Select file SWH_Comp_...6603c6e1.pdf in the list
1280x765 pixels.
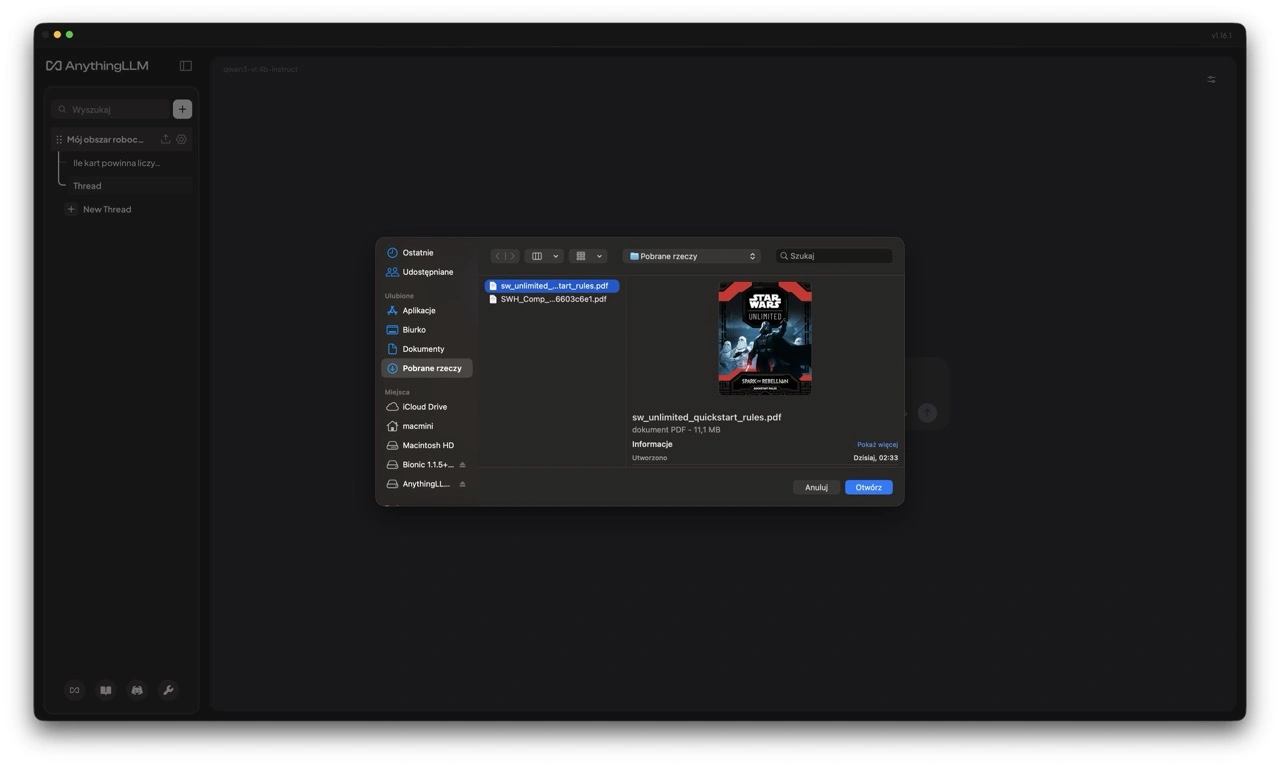552,299
